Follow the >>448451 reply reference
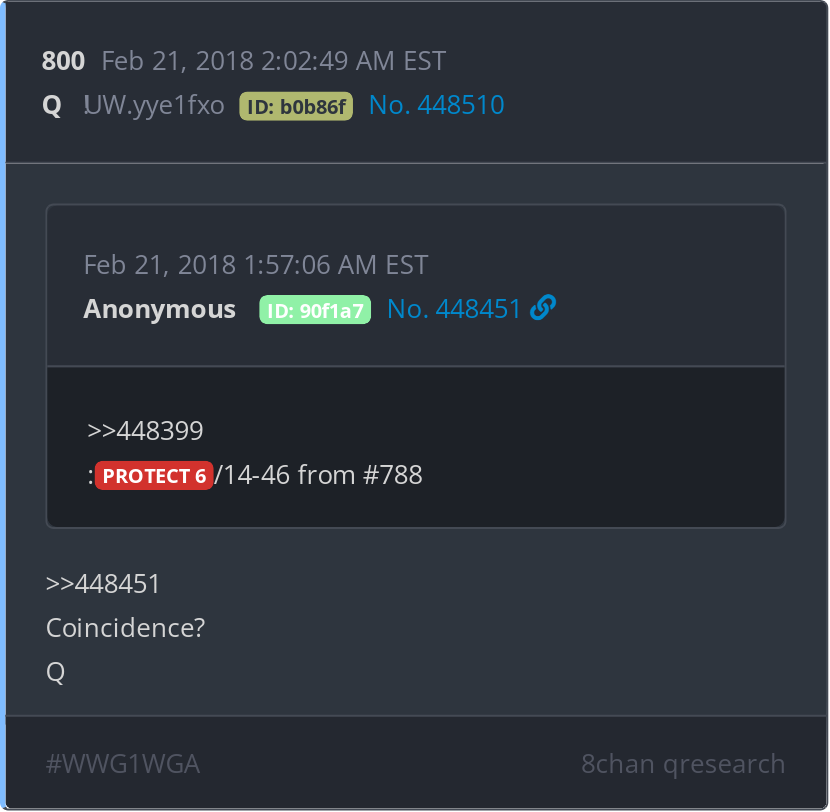The height and width of the screenshot is (812, 830). coord(103,584)
